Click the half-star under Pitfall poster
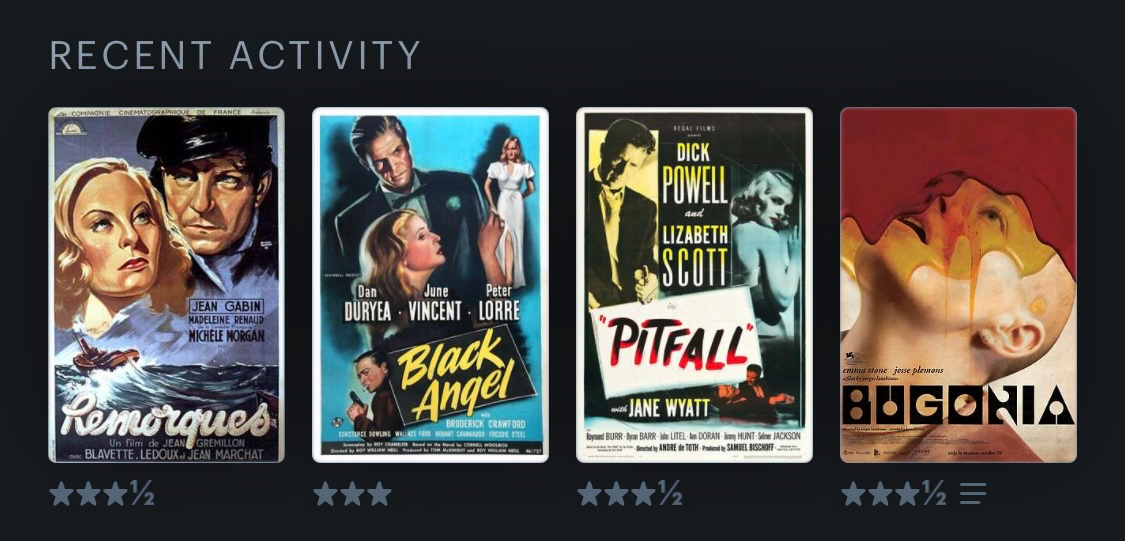The height and width of the screenshot is (541, 1125). [x=670, y=494]
